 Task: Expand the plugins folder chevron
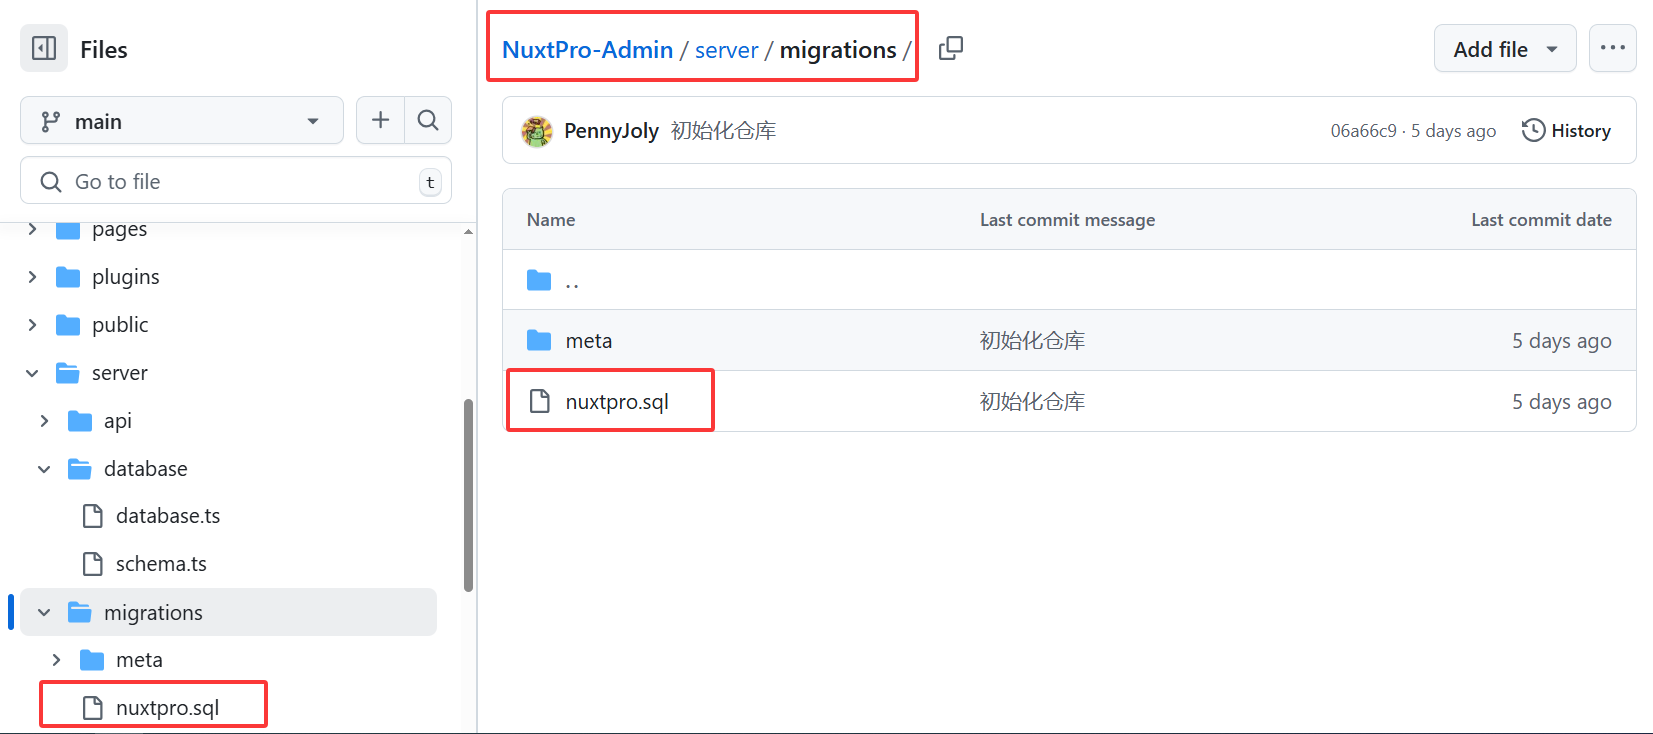tap(32, 277)
